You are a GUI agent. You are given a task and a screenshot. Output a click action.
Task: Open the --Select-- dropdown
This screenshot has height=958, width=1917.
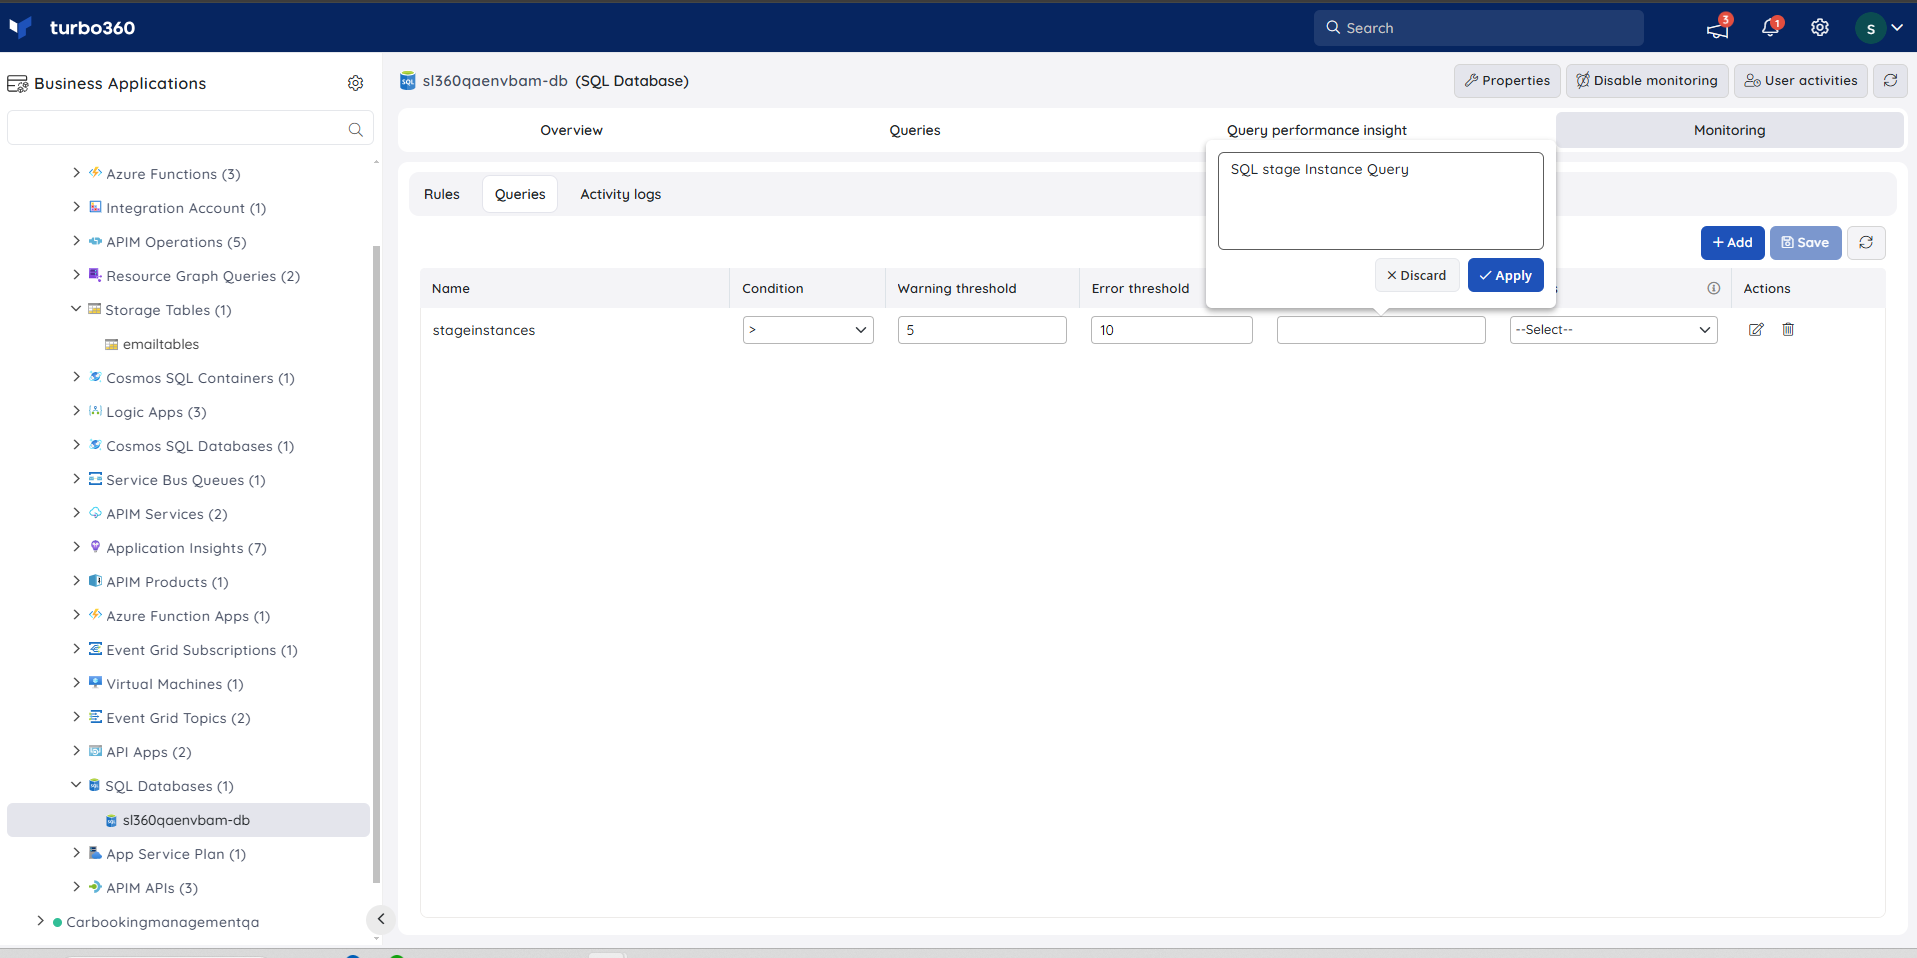1613,330
